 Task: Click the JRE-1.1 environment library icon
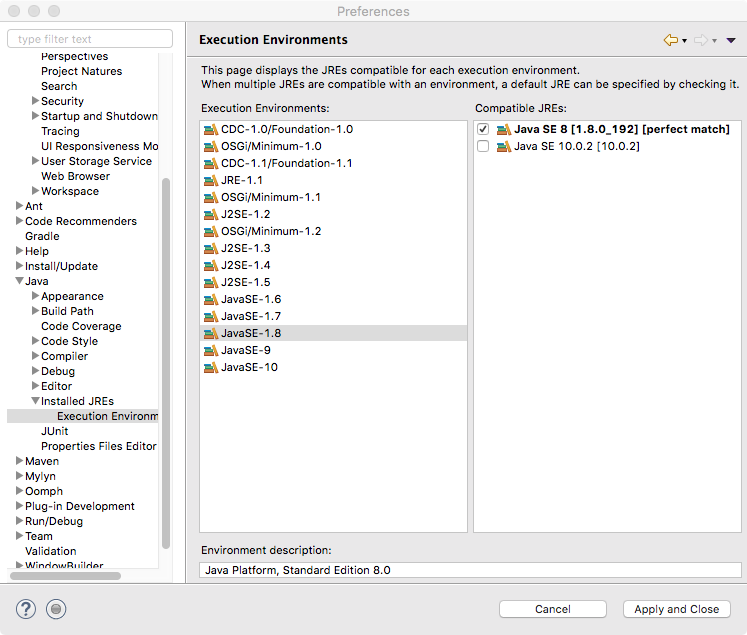[210, 181]
